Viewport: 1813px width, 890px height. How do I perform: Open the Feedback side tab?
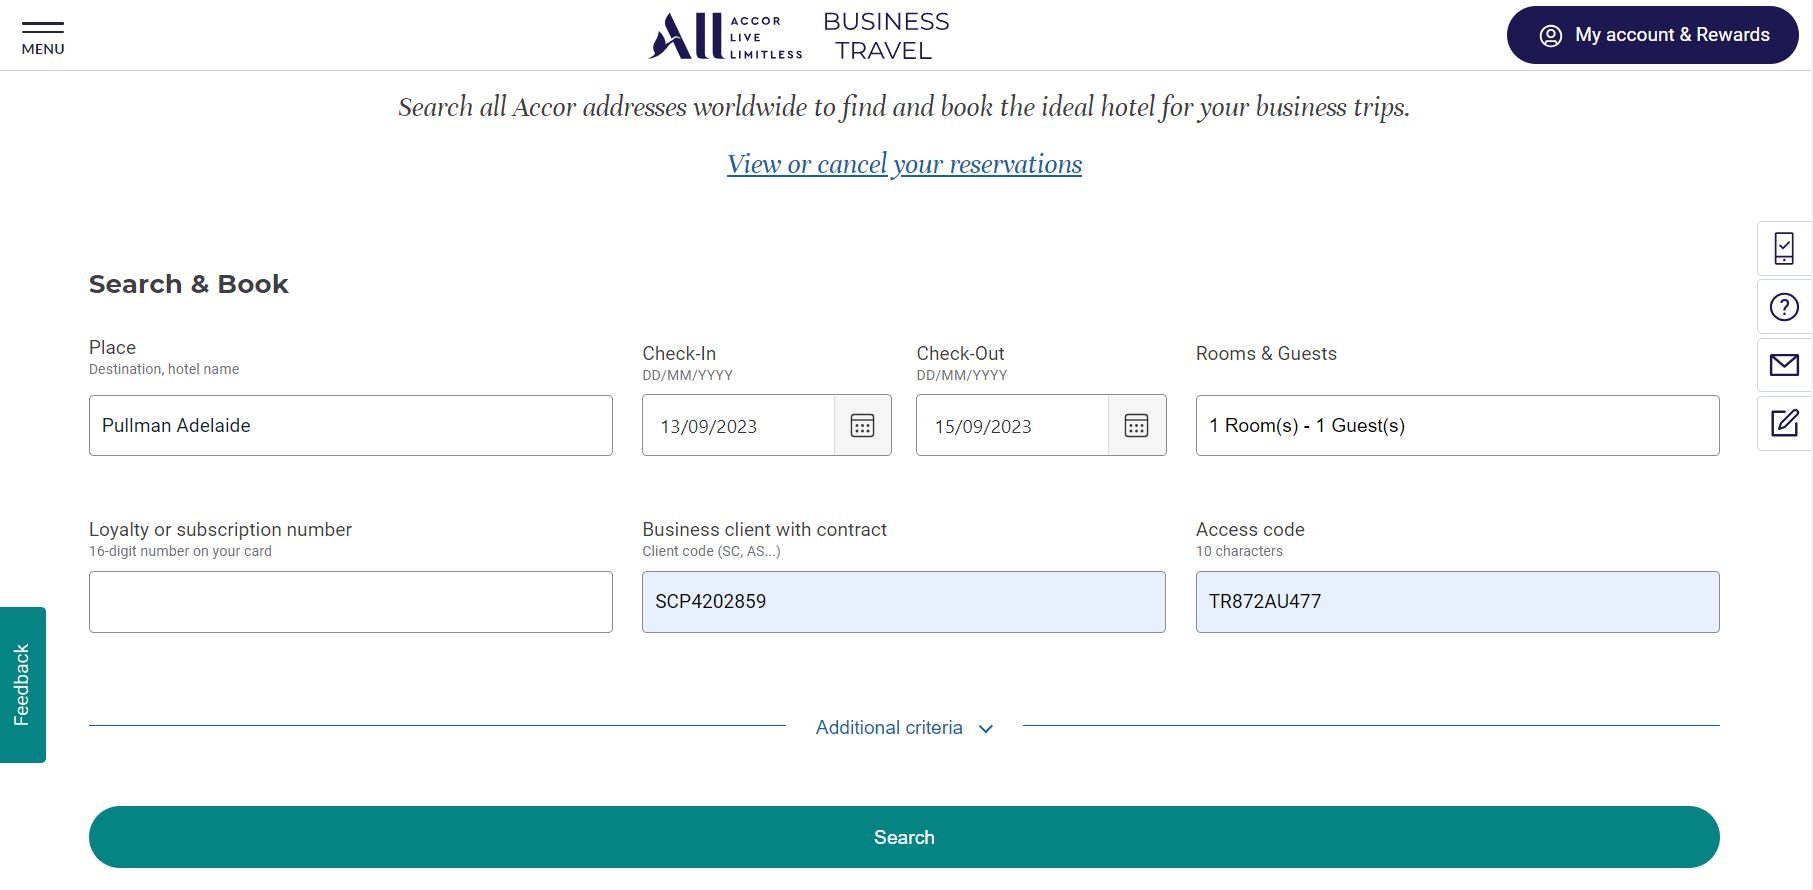[x=23, y=685]
